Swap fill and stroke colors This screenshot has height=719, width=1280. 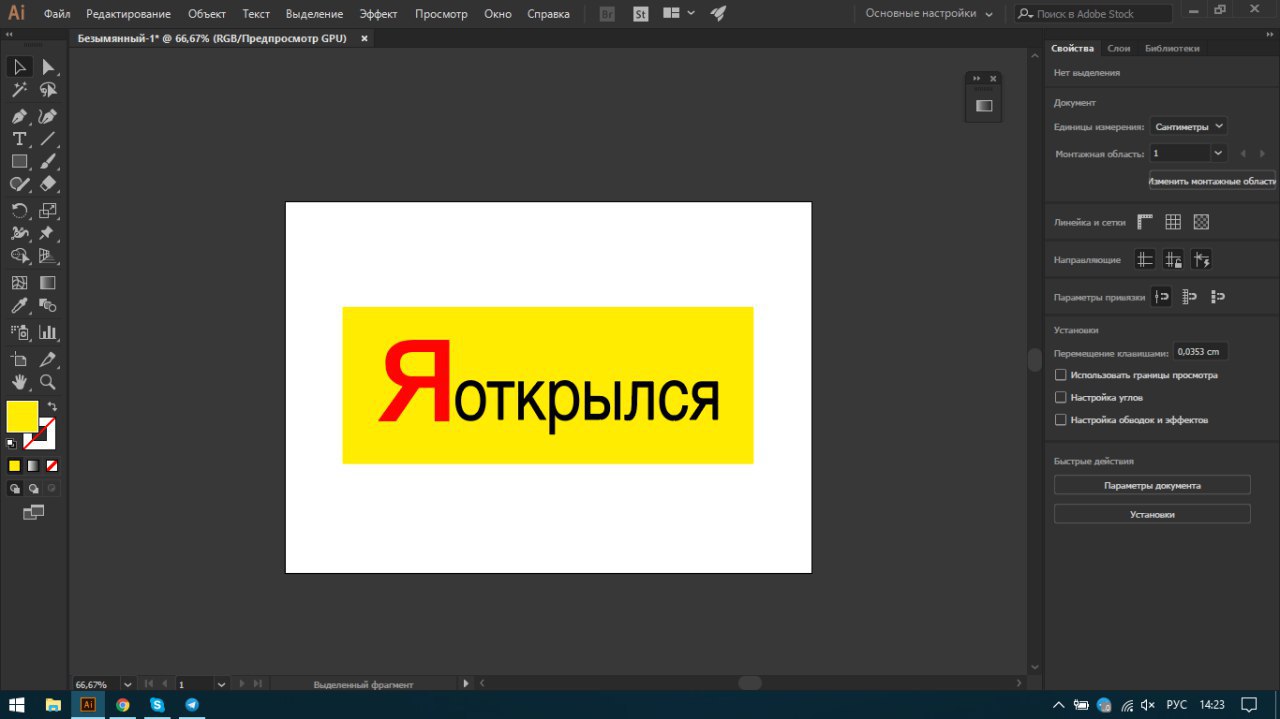(x=52, y=407)
